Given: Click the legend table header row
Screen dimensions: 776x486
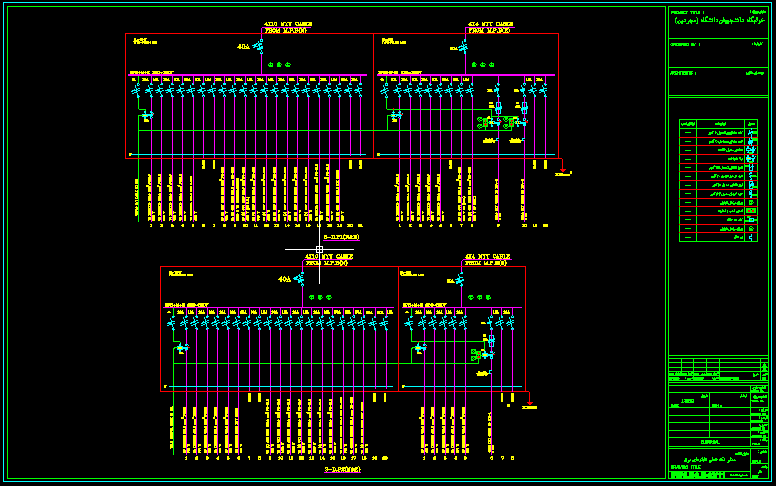Looking at the screenshot, I should tap(718, 124).
